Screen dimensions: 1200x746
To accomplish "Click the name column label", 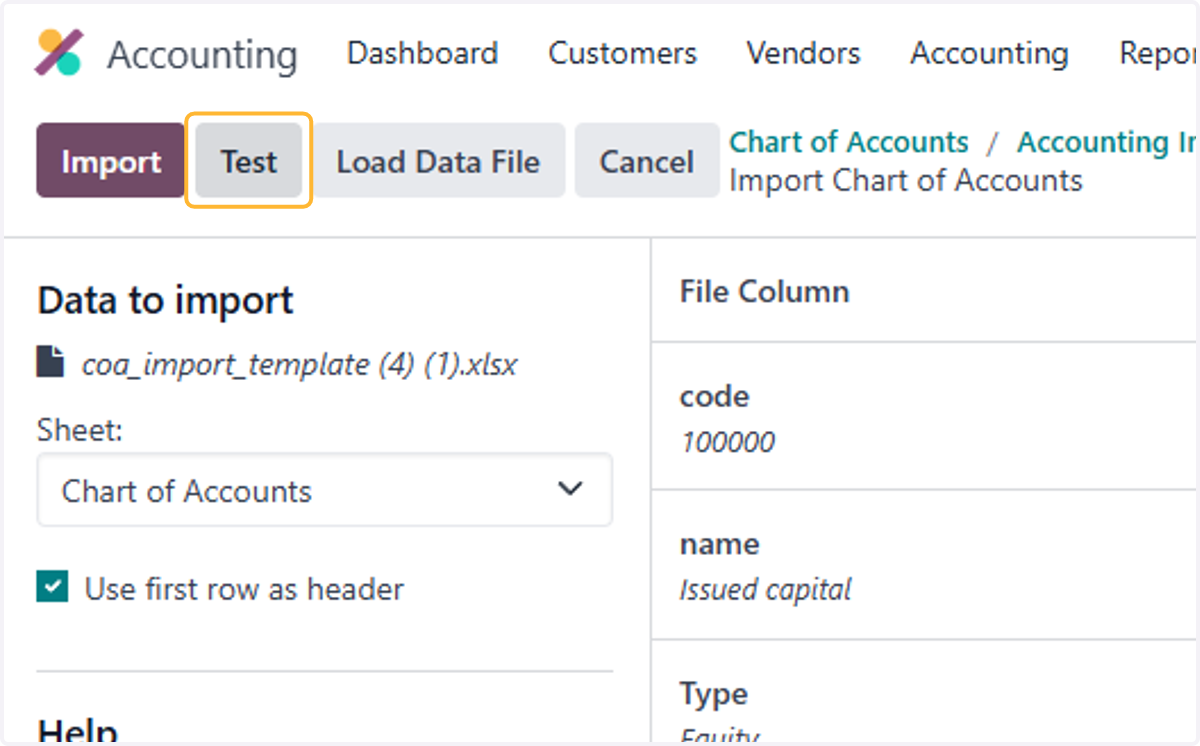I will [x=719, y=544].
